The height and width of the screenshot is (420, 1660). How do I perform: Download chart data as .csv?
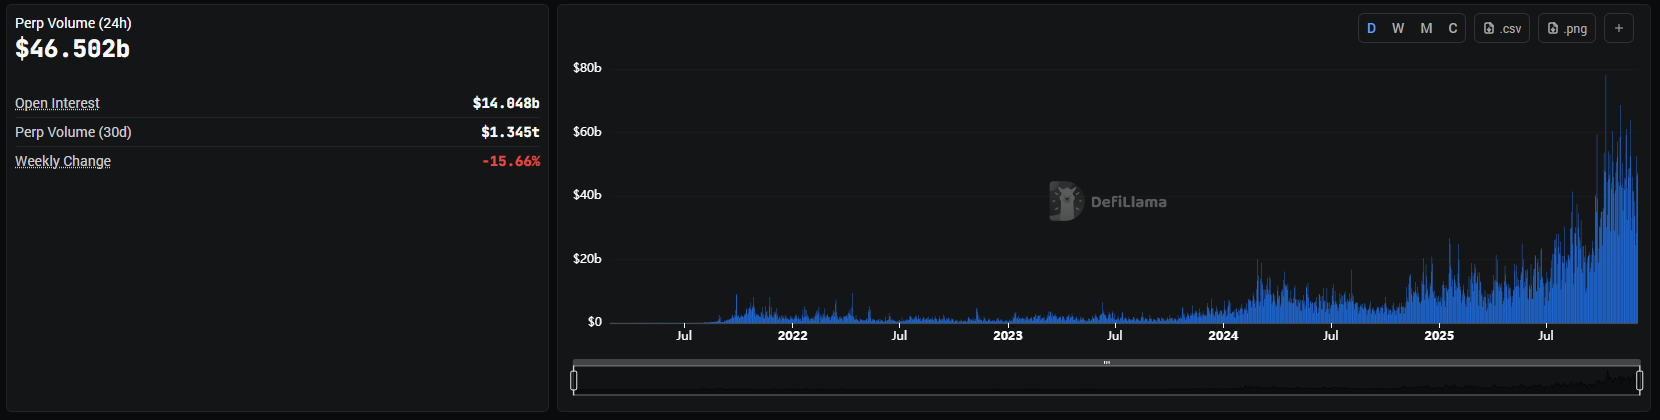1501,28
